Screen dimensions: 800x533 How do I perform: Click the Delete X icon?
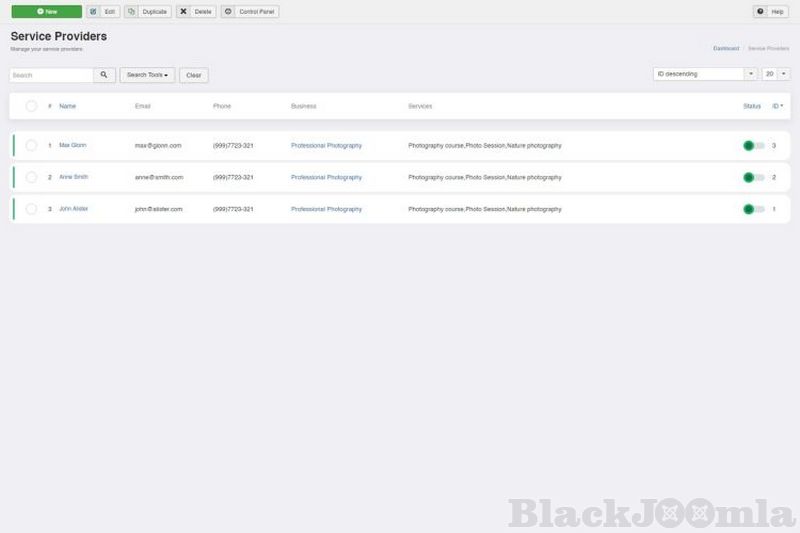point(183,11)
